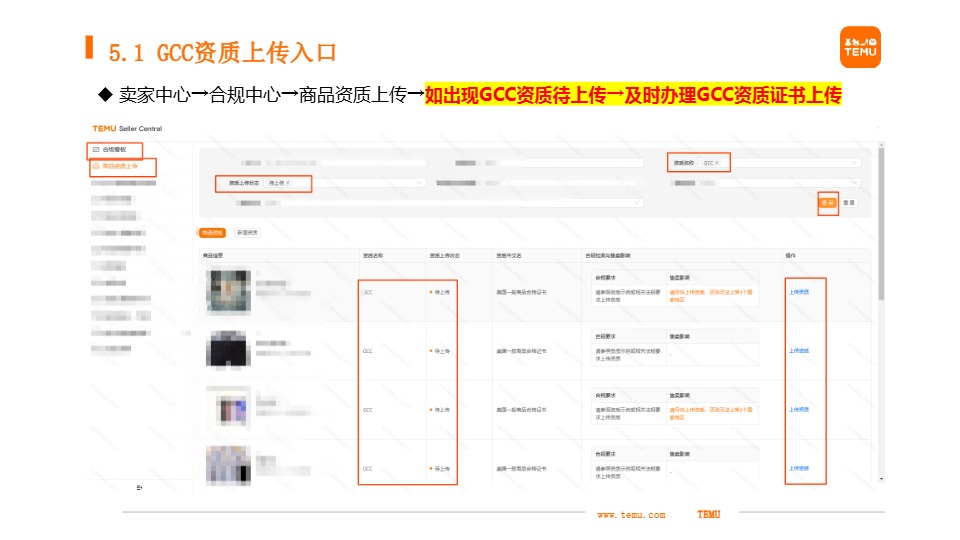Click the 重置 button
Screen dimensions: 960x540
(849, 203)
